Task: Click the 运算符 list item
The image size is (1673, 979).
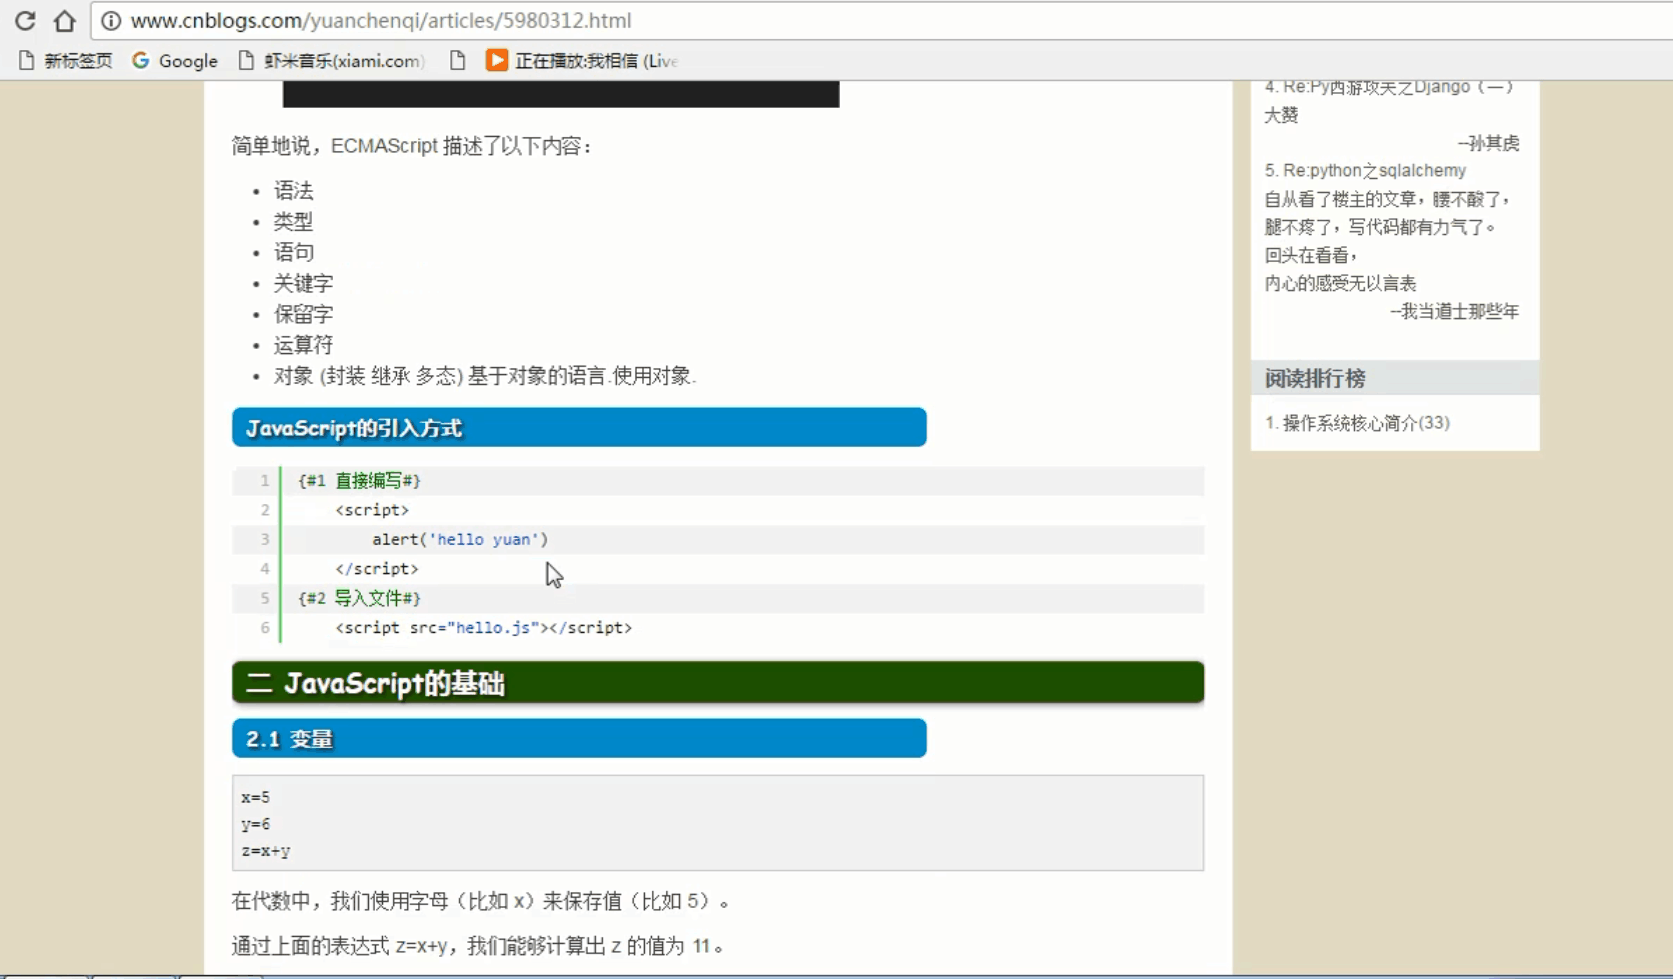Action: pyautogui.click(x=303, y=345)
